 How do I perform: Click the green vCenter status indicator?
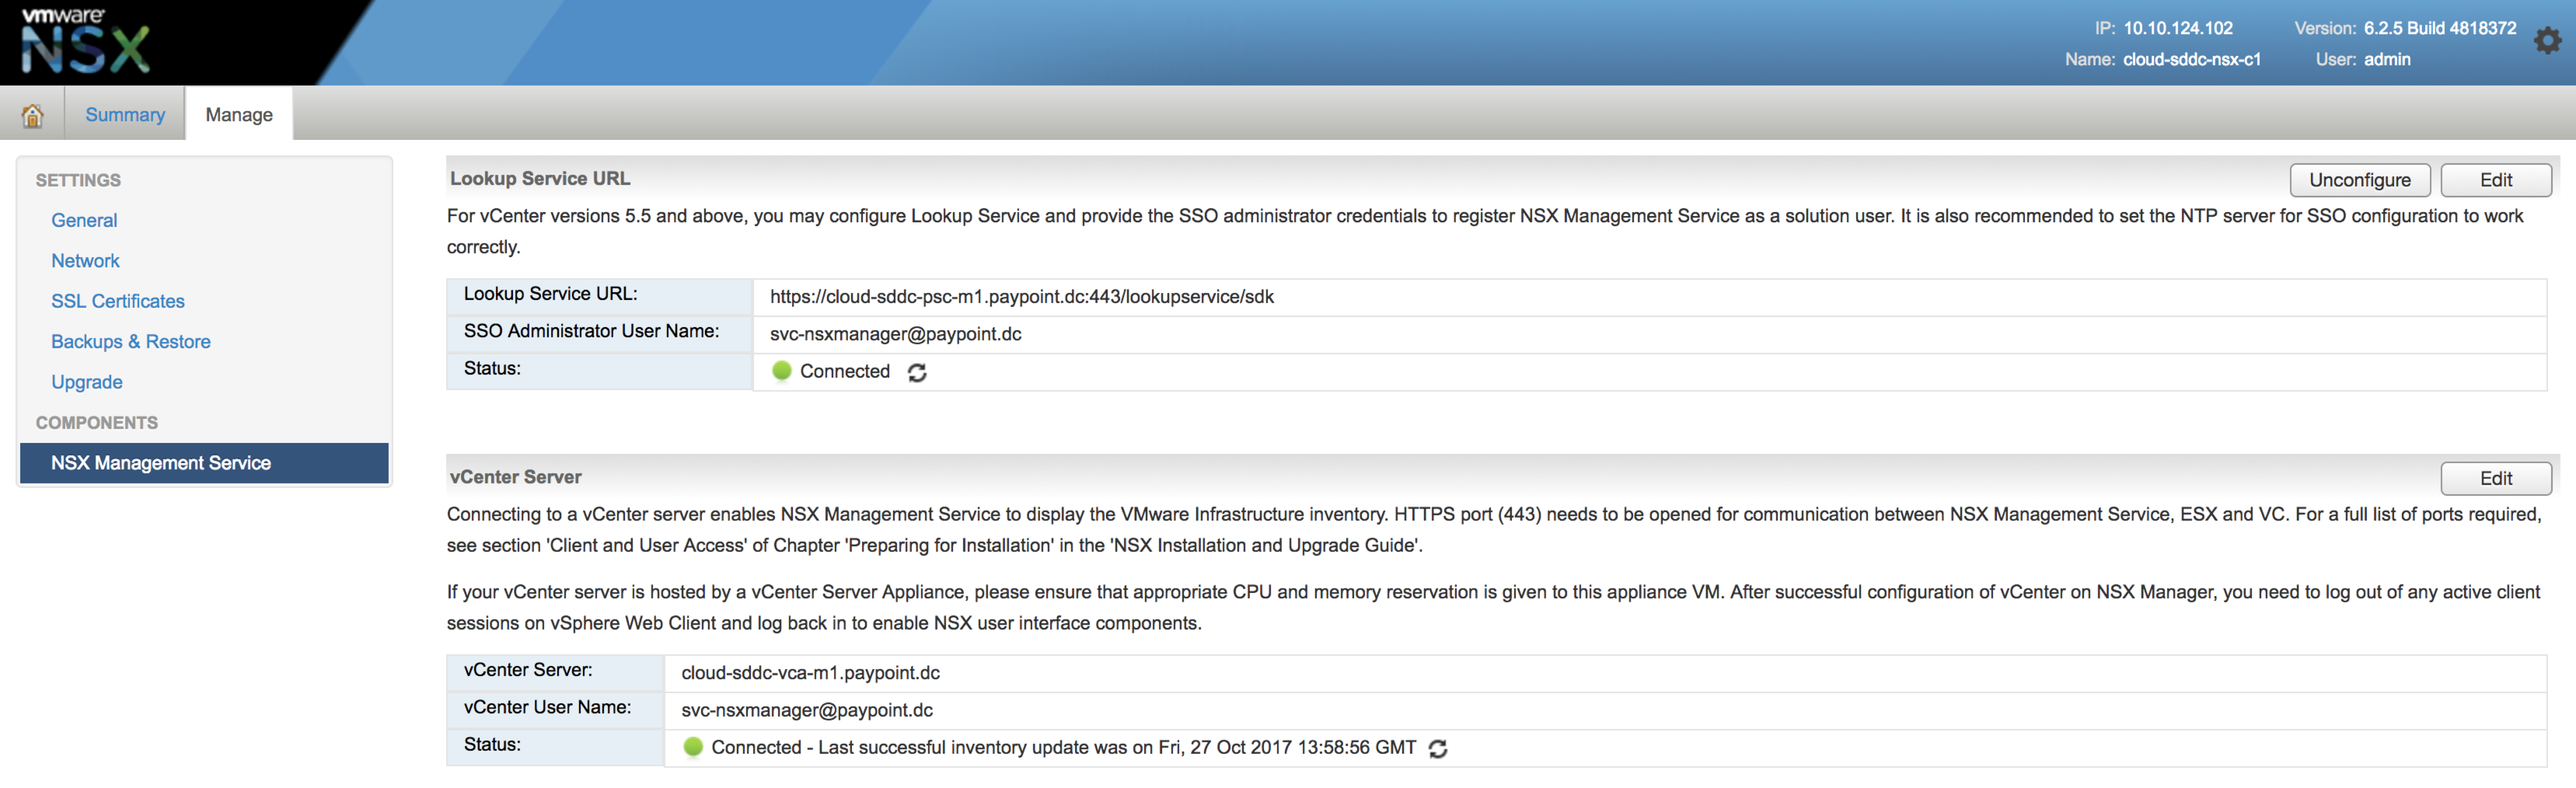(x=693, y=747)
